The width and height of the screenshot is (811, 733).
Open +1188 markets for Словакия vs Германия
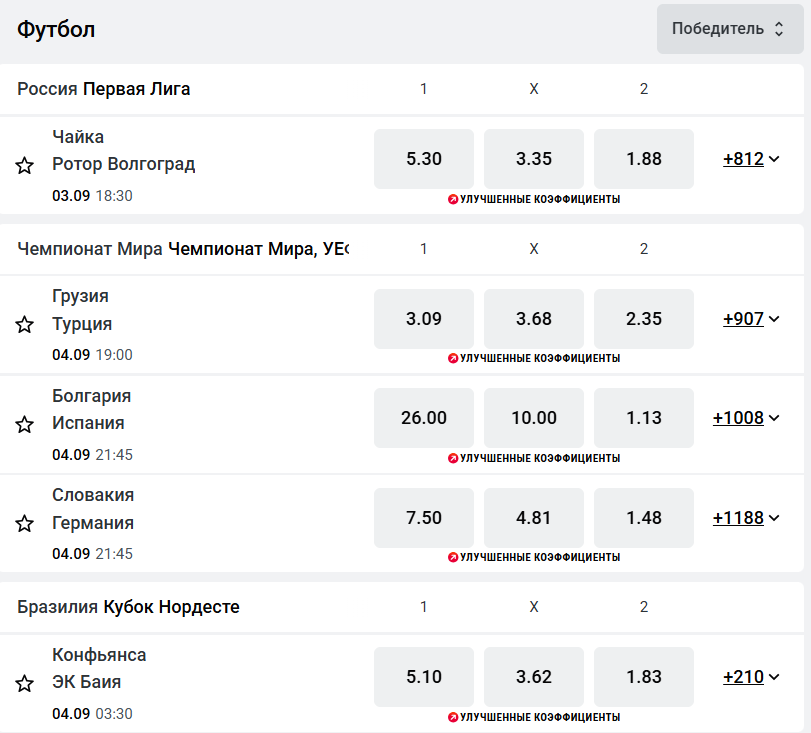pos(746,518)
